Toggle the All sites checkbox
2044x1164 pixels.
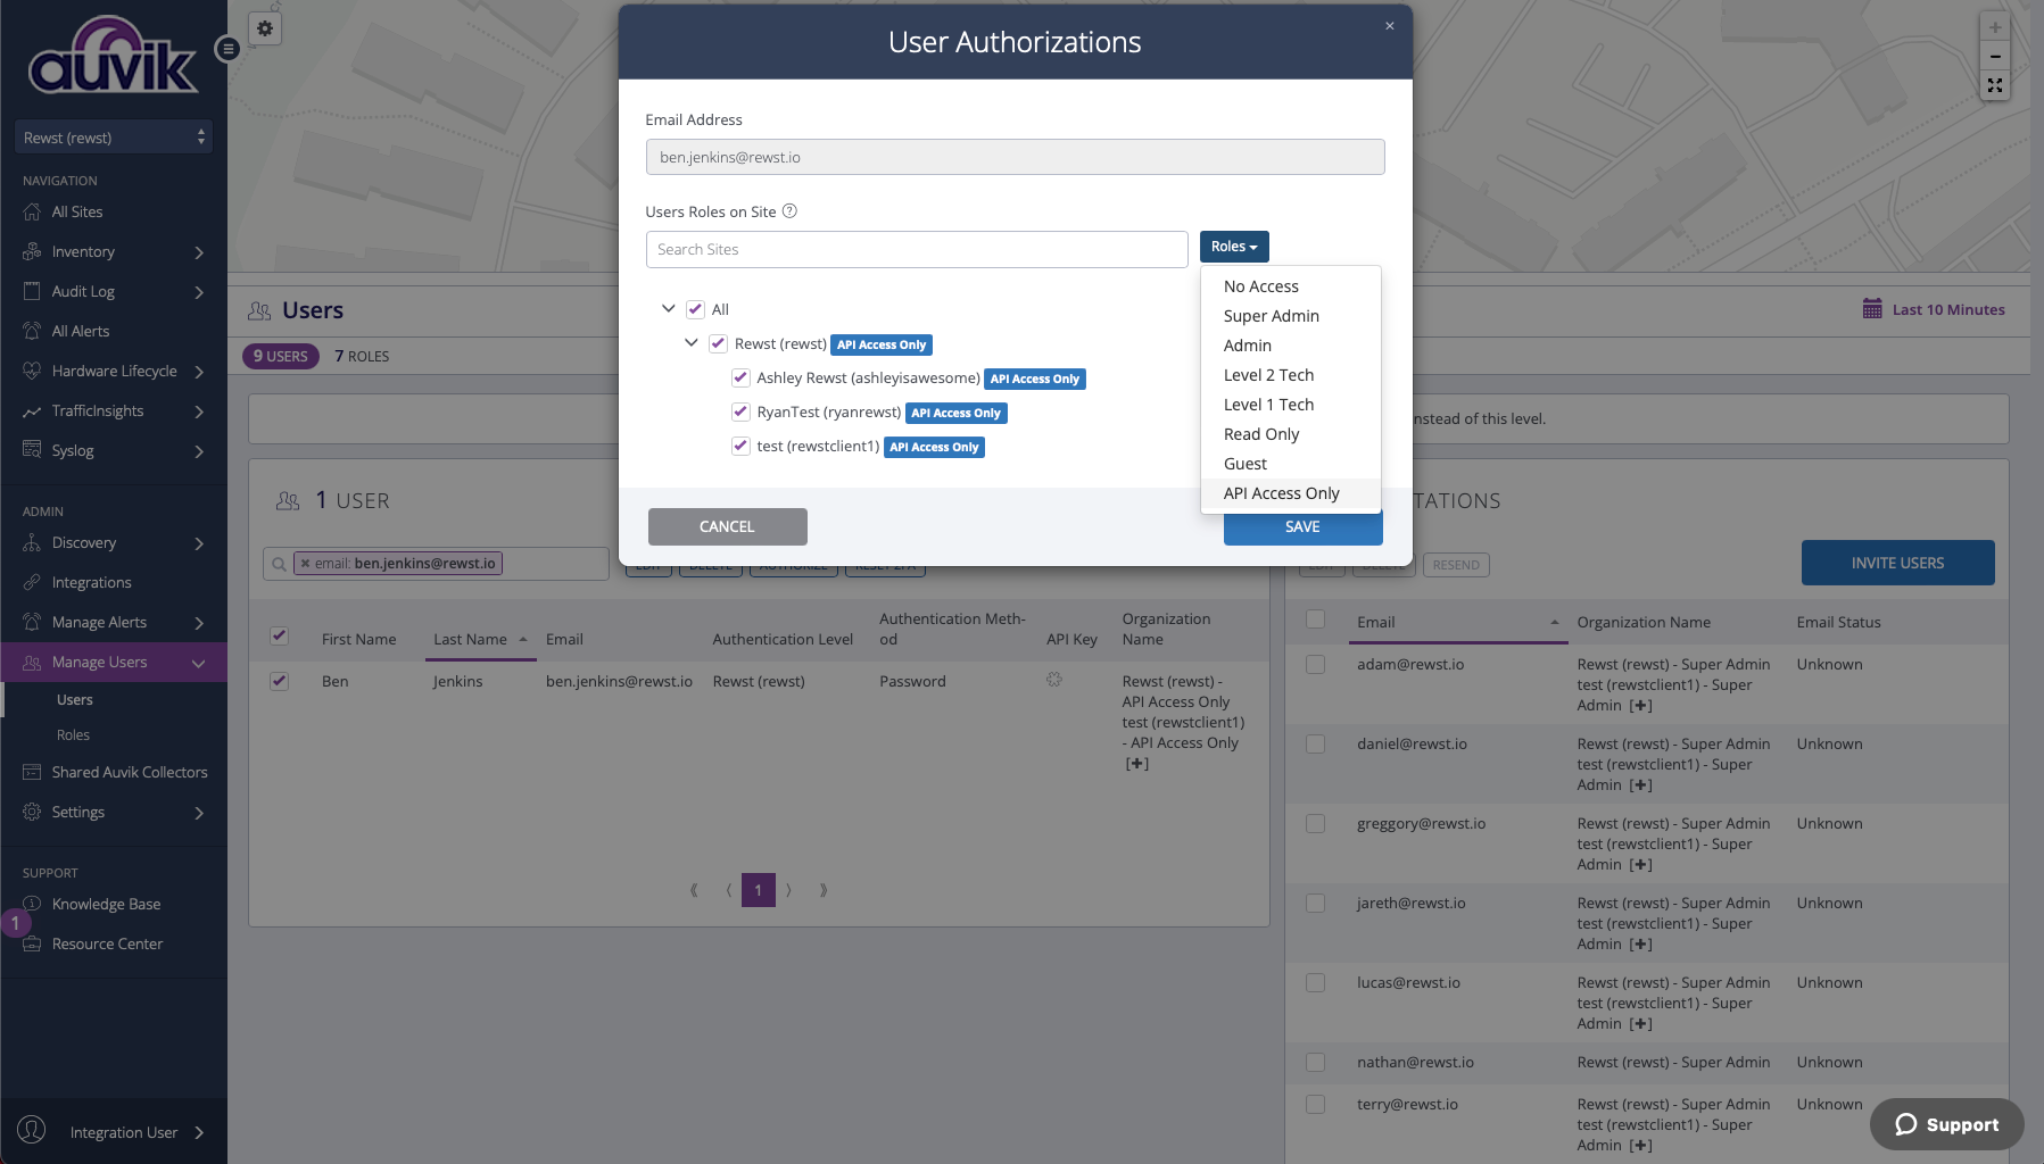(695, 309)
